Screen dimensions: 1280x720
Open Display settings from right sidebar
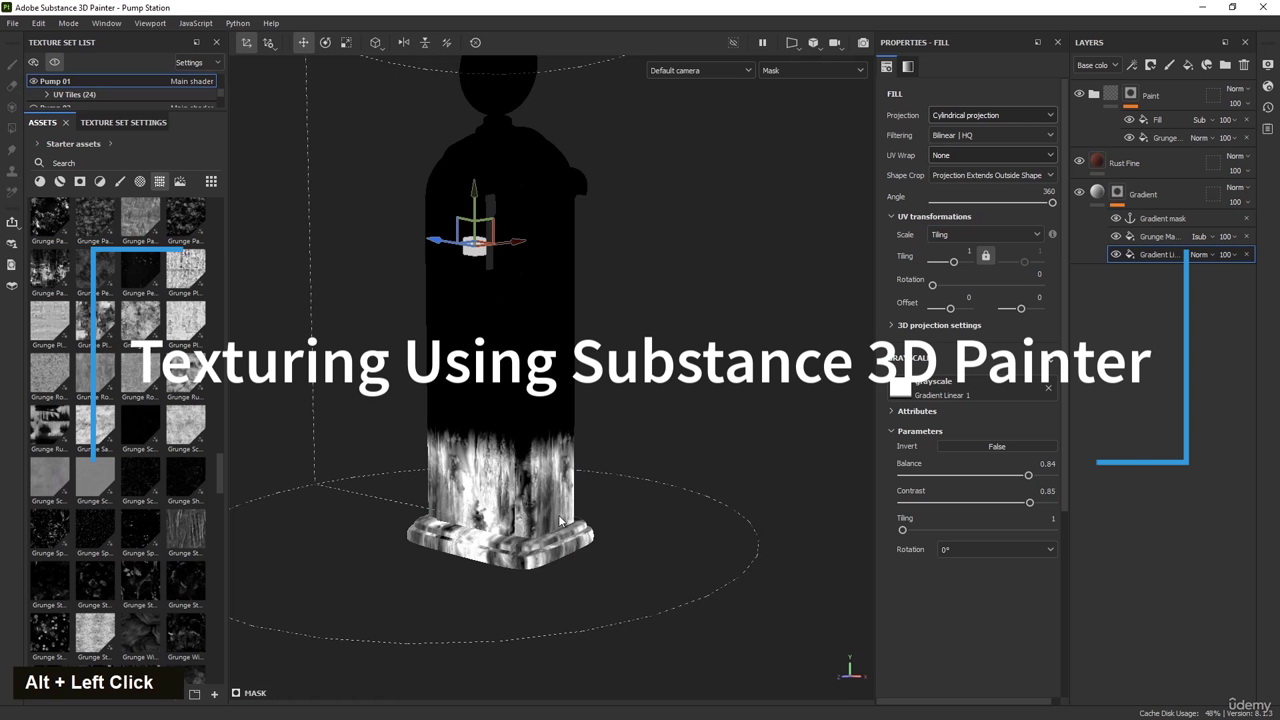pos(1268,65)
